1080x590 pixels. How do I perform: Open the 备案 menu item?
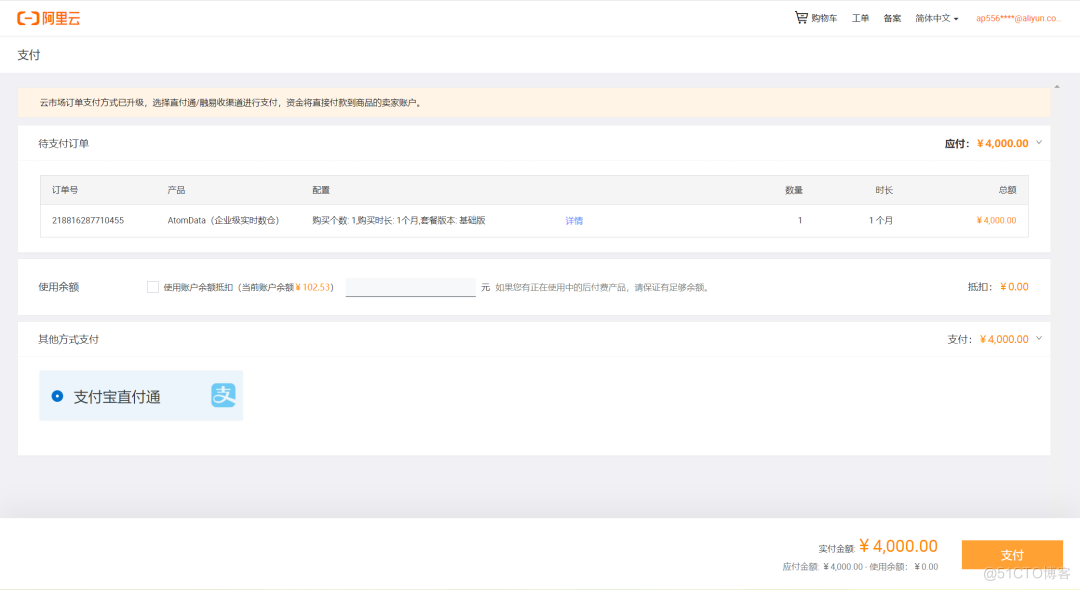(892, 19)
